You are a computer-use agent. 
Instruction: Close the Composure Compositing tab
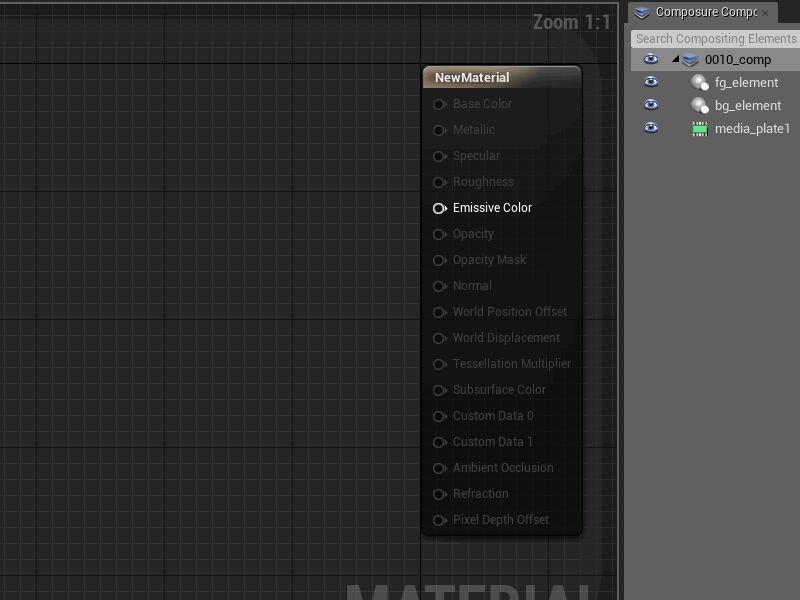pyautogui.click(x=766, y=13)
